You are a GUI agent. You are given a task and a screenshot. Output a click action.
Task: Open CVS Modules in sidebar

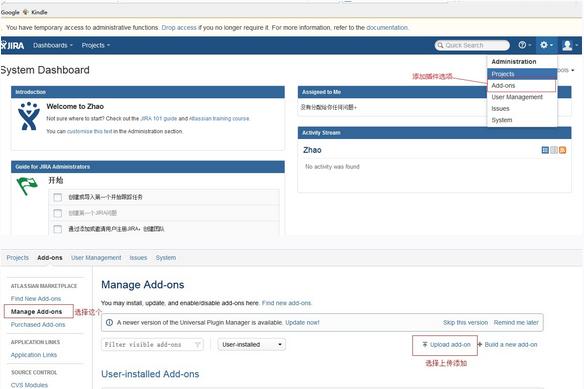[29, 385]
